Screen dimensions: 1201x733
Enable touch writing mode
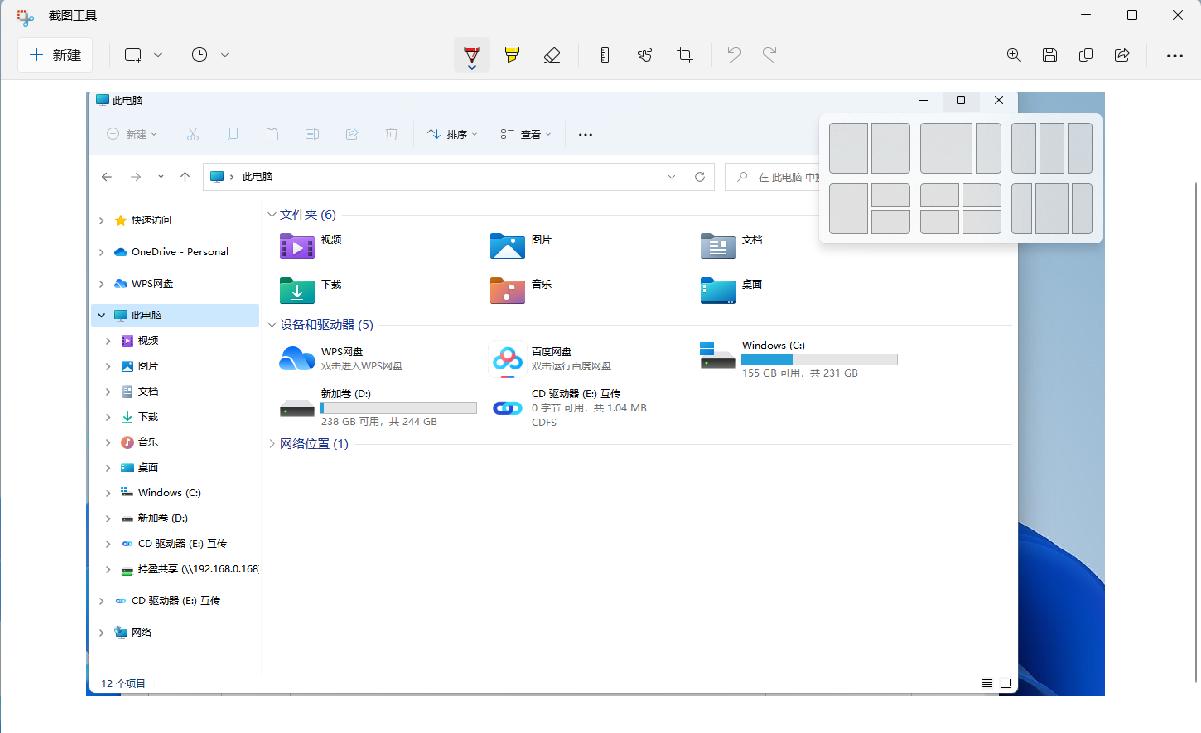tap(645, 55)
